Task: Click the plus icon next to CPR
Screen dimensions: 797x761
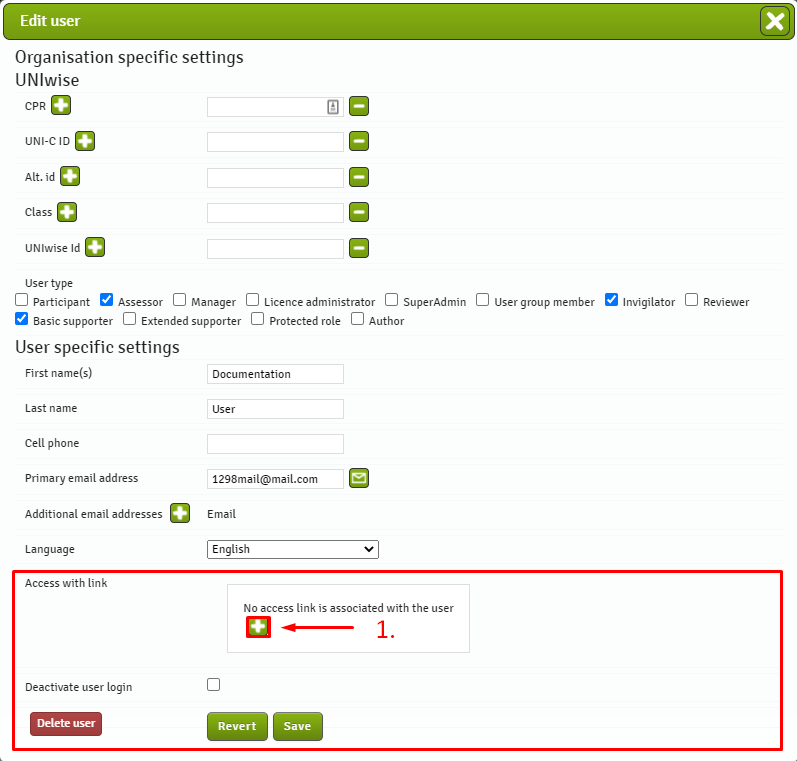Action: pos(61,105)
